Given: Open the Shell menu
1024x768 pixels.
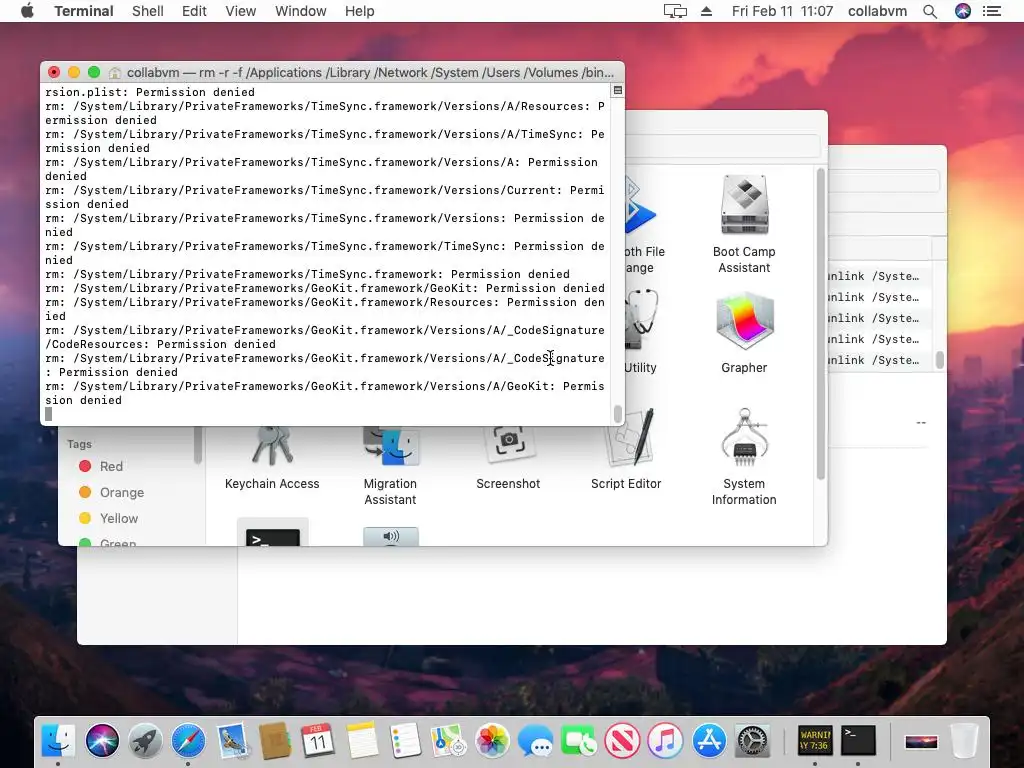Looking at the screenshot, I should point(148,11).
